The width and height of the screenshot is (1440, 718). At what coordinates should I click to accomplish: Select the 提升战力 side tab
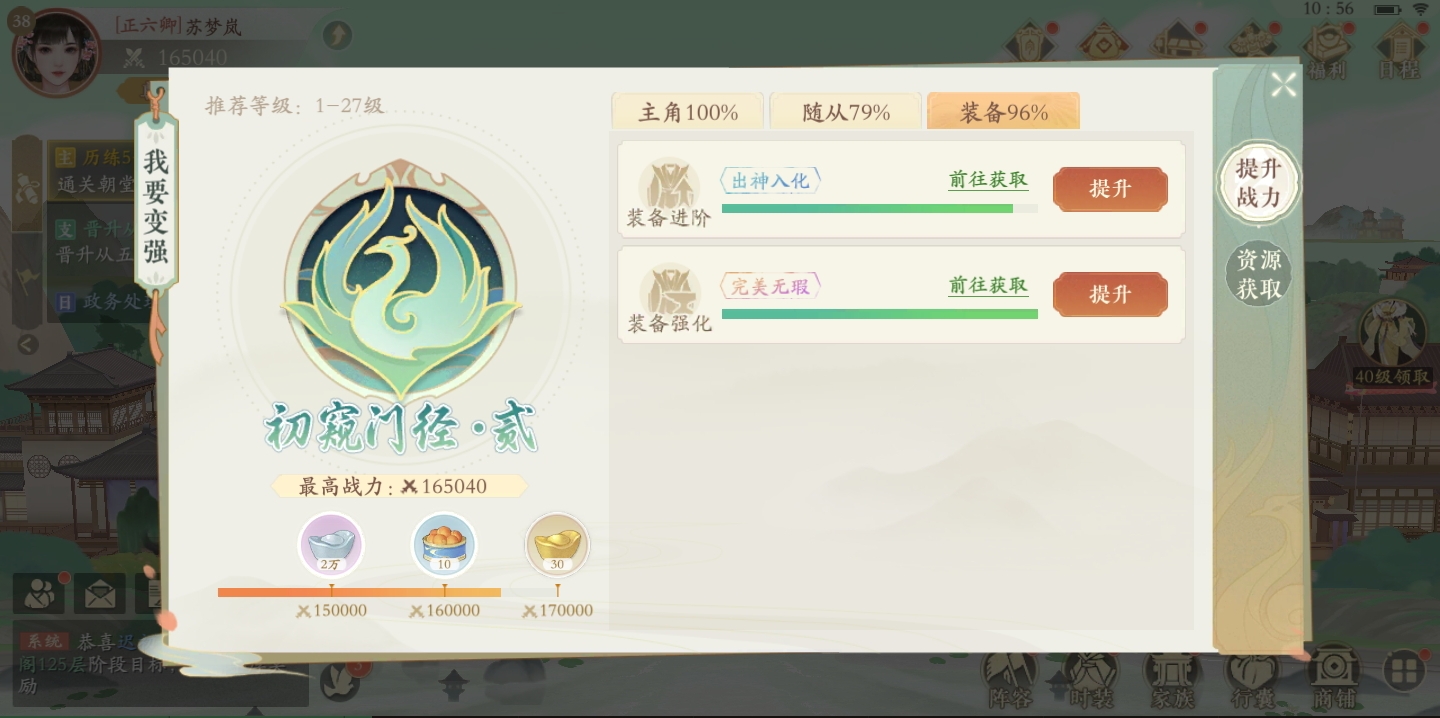(1258, 183)
